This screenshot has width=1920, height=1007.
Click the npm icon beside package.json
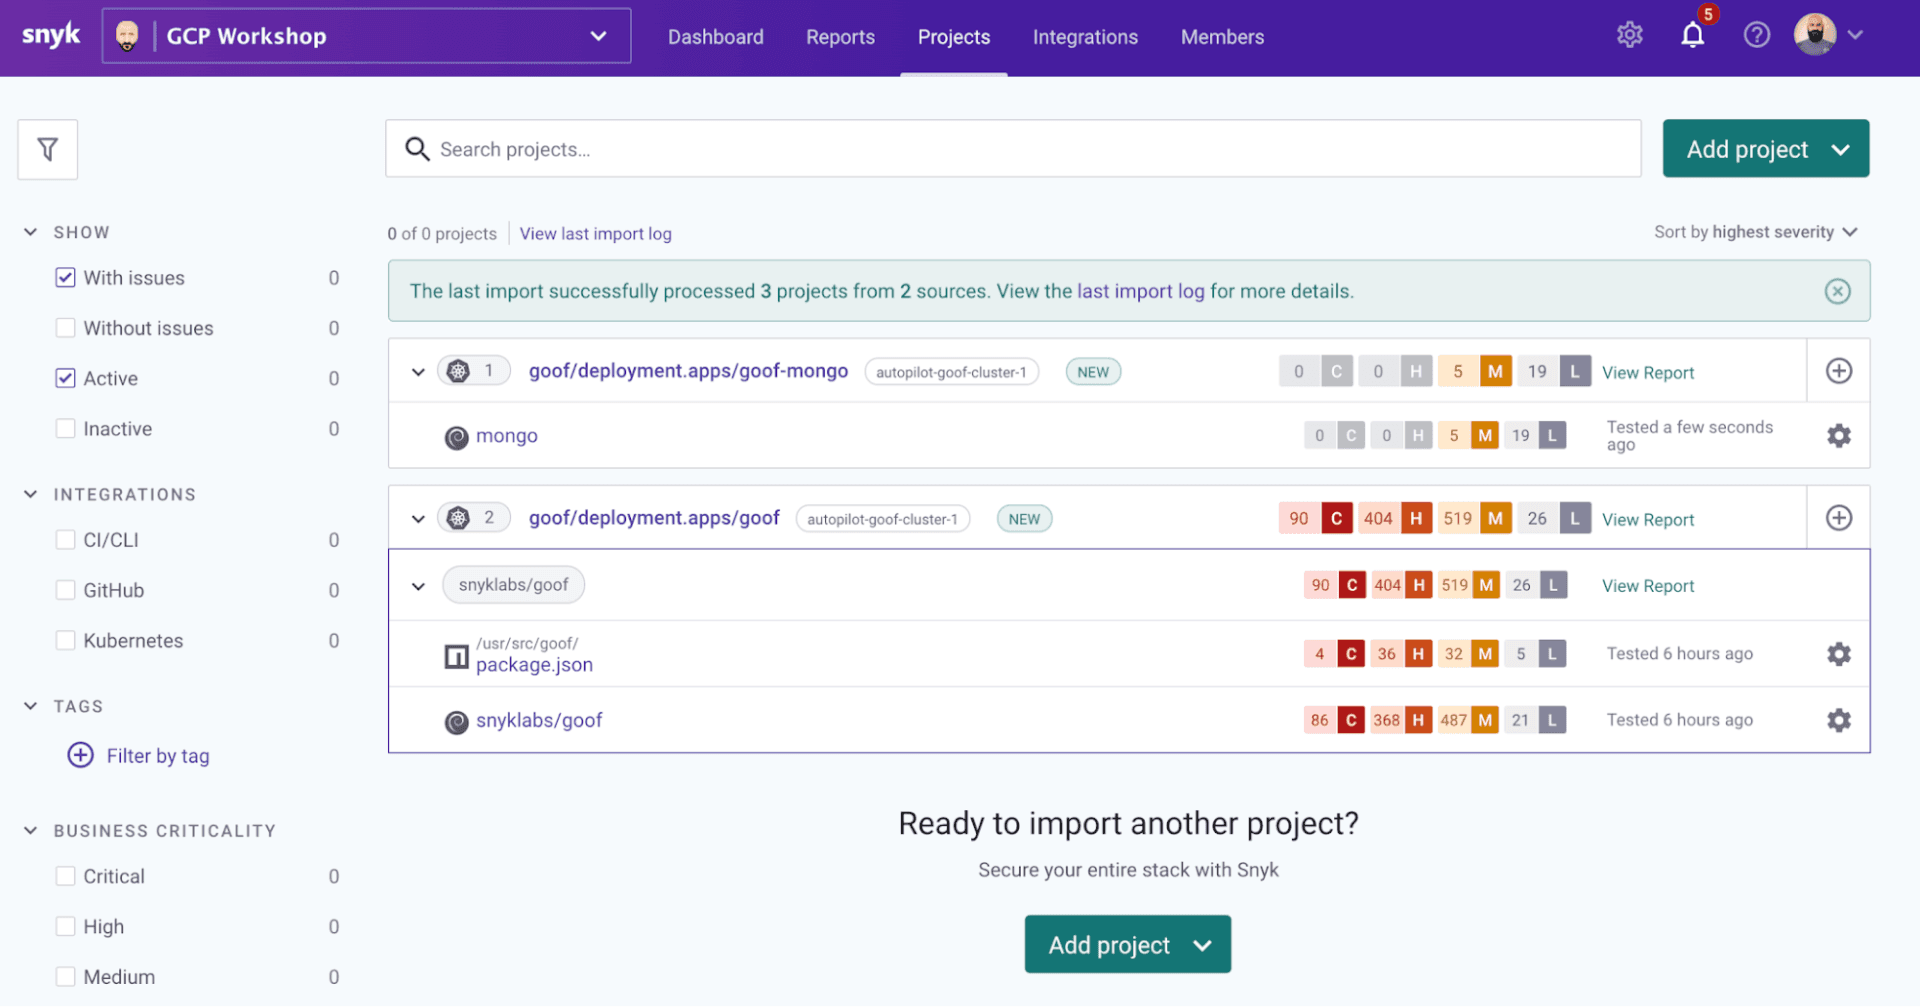point(456,657)
